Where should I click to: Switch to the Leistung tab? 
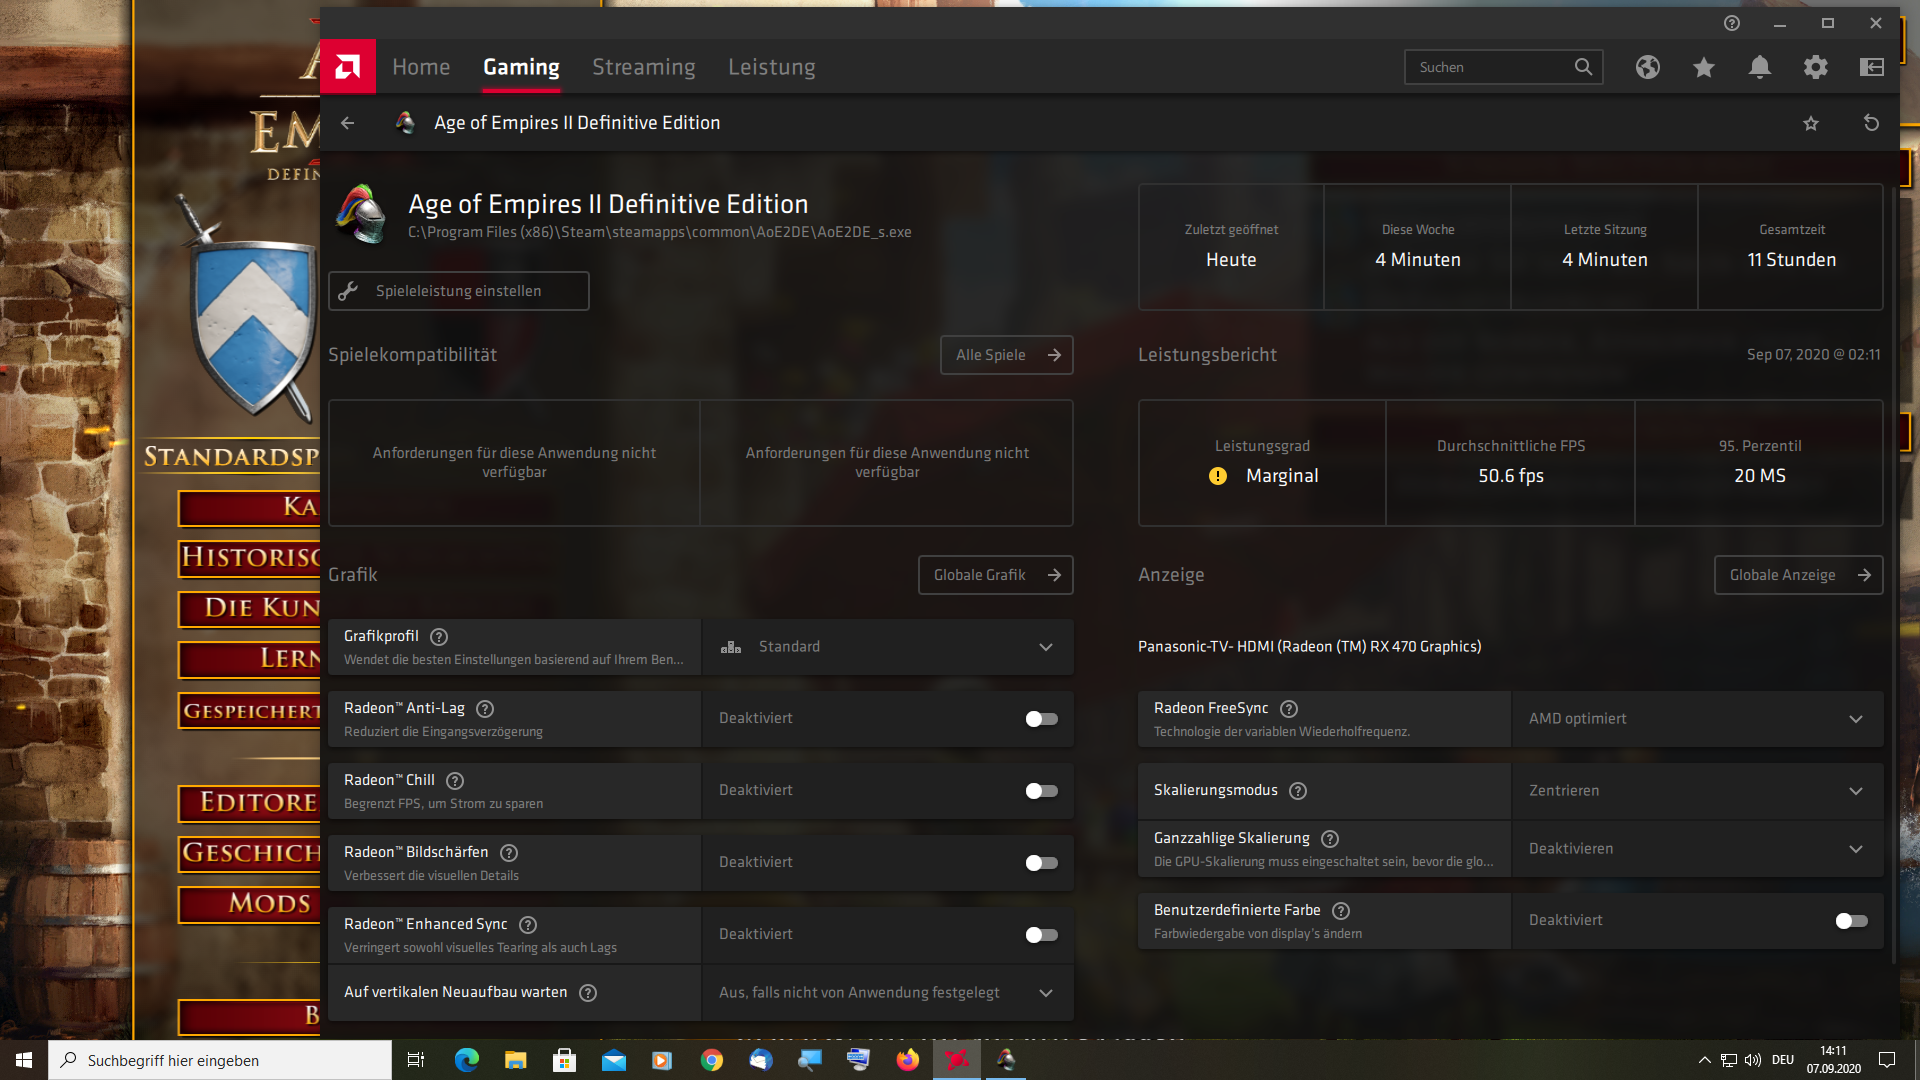771,67
